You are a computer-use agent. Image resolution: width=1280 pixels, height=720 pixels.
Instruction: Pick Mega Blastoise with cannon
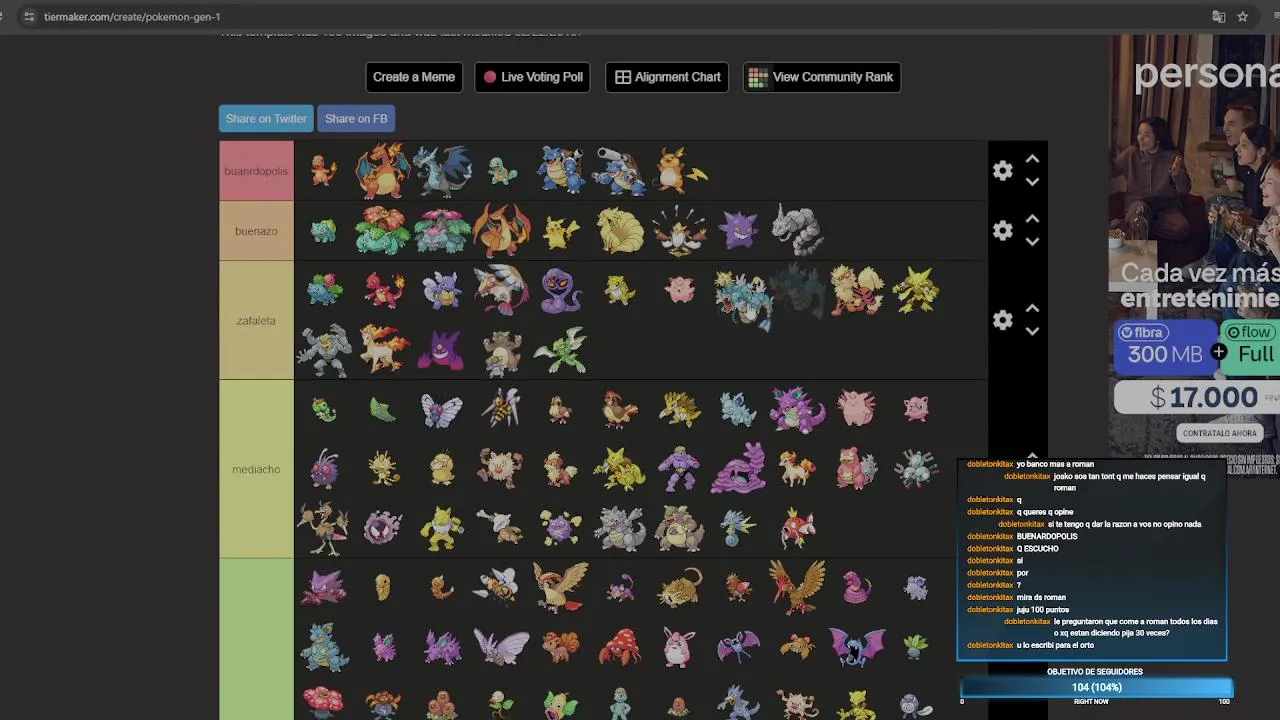[620, 170]
